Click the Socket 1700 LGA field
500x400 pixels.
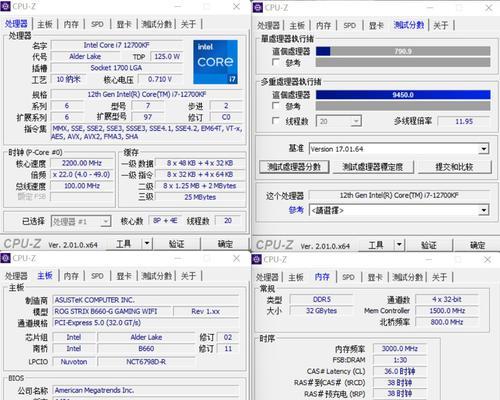pyautogui.click(x=117, y=68)
